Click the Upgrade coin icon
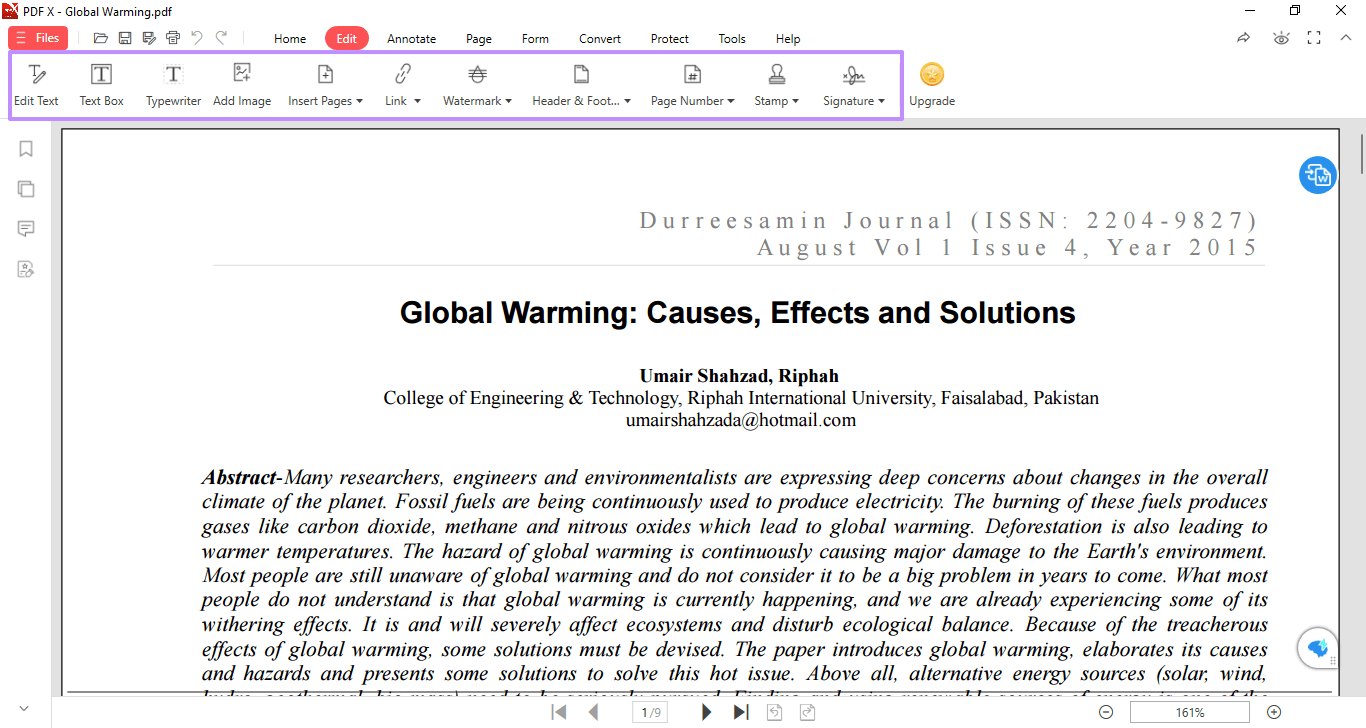1366x728 pixels. (x=932, y=74)
